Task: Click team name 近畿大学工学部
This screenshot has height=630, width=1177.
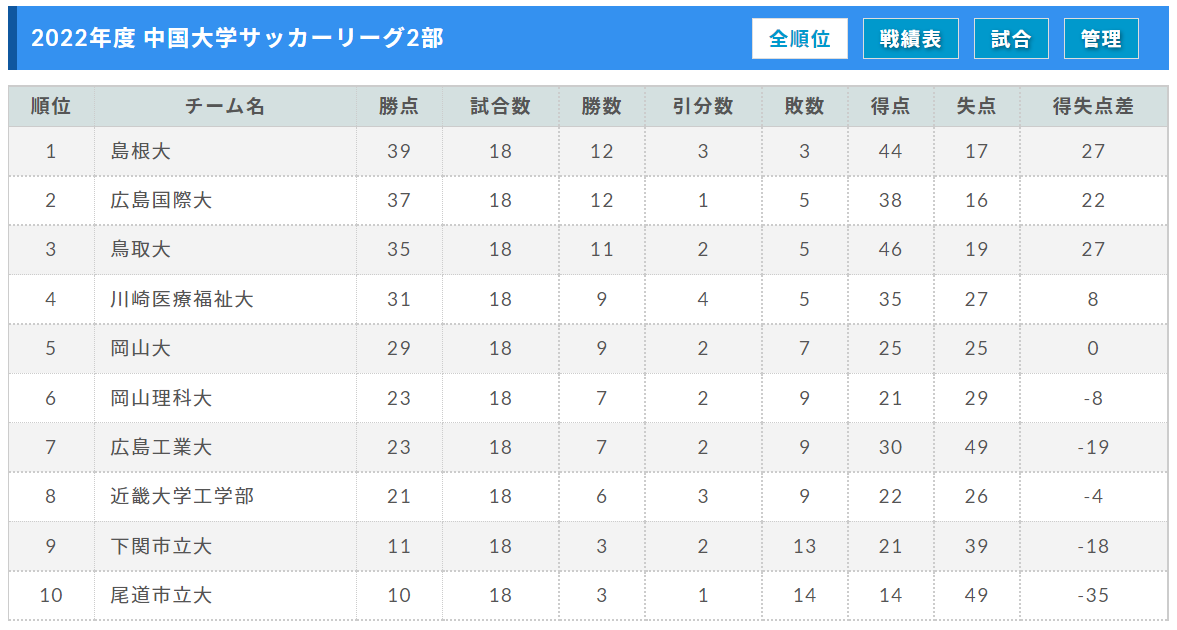Action: [182, 496]
